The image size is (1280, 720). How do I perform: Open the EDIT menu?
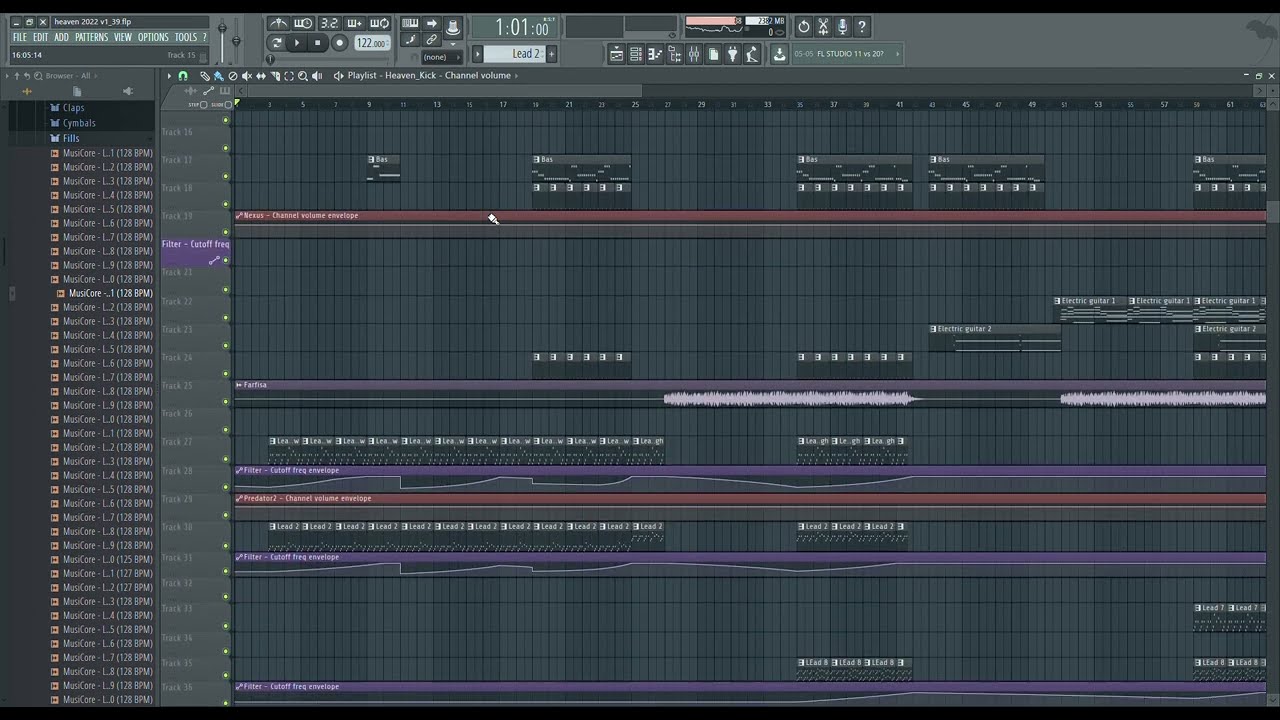pos(41,37)
